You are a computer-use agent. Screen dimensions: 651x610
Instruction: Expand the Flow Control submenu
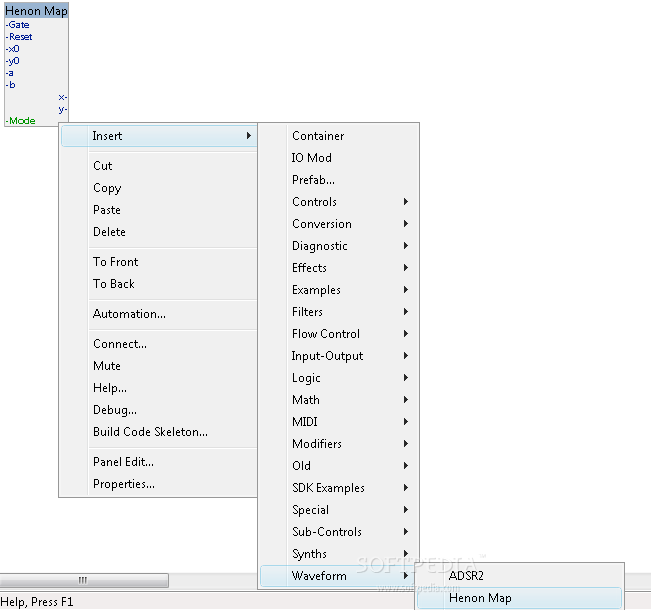click(x=338, y=334)
